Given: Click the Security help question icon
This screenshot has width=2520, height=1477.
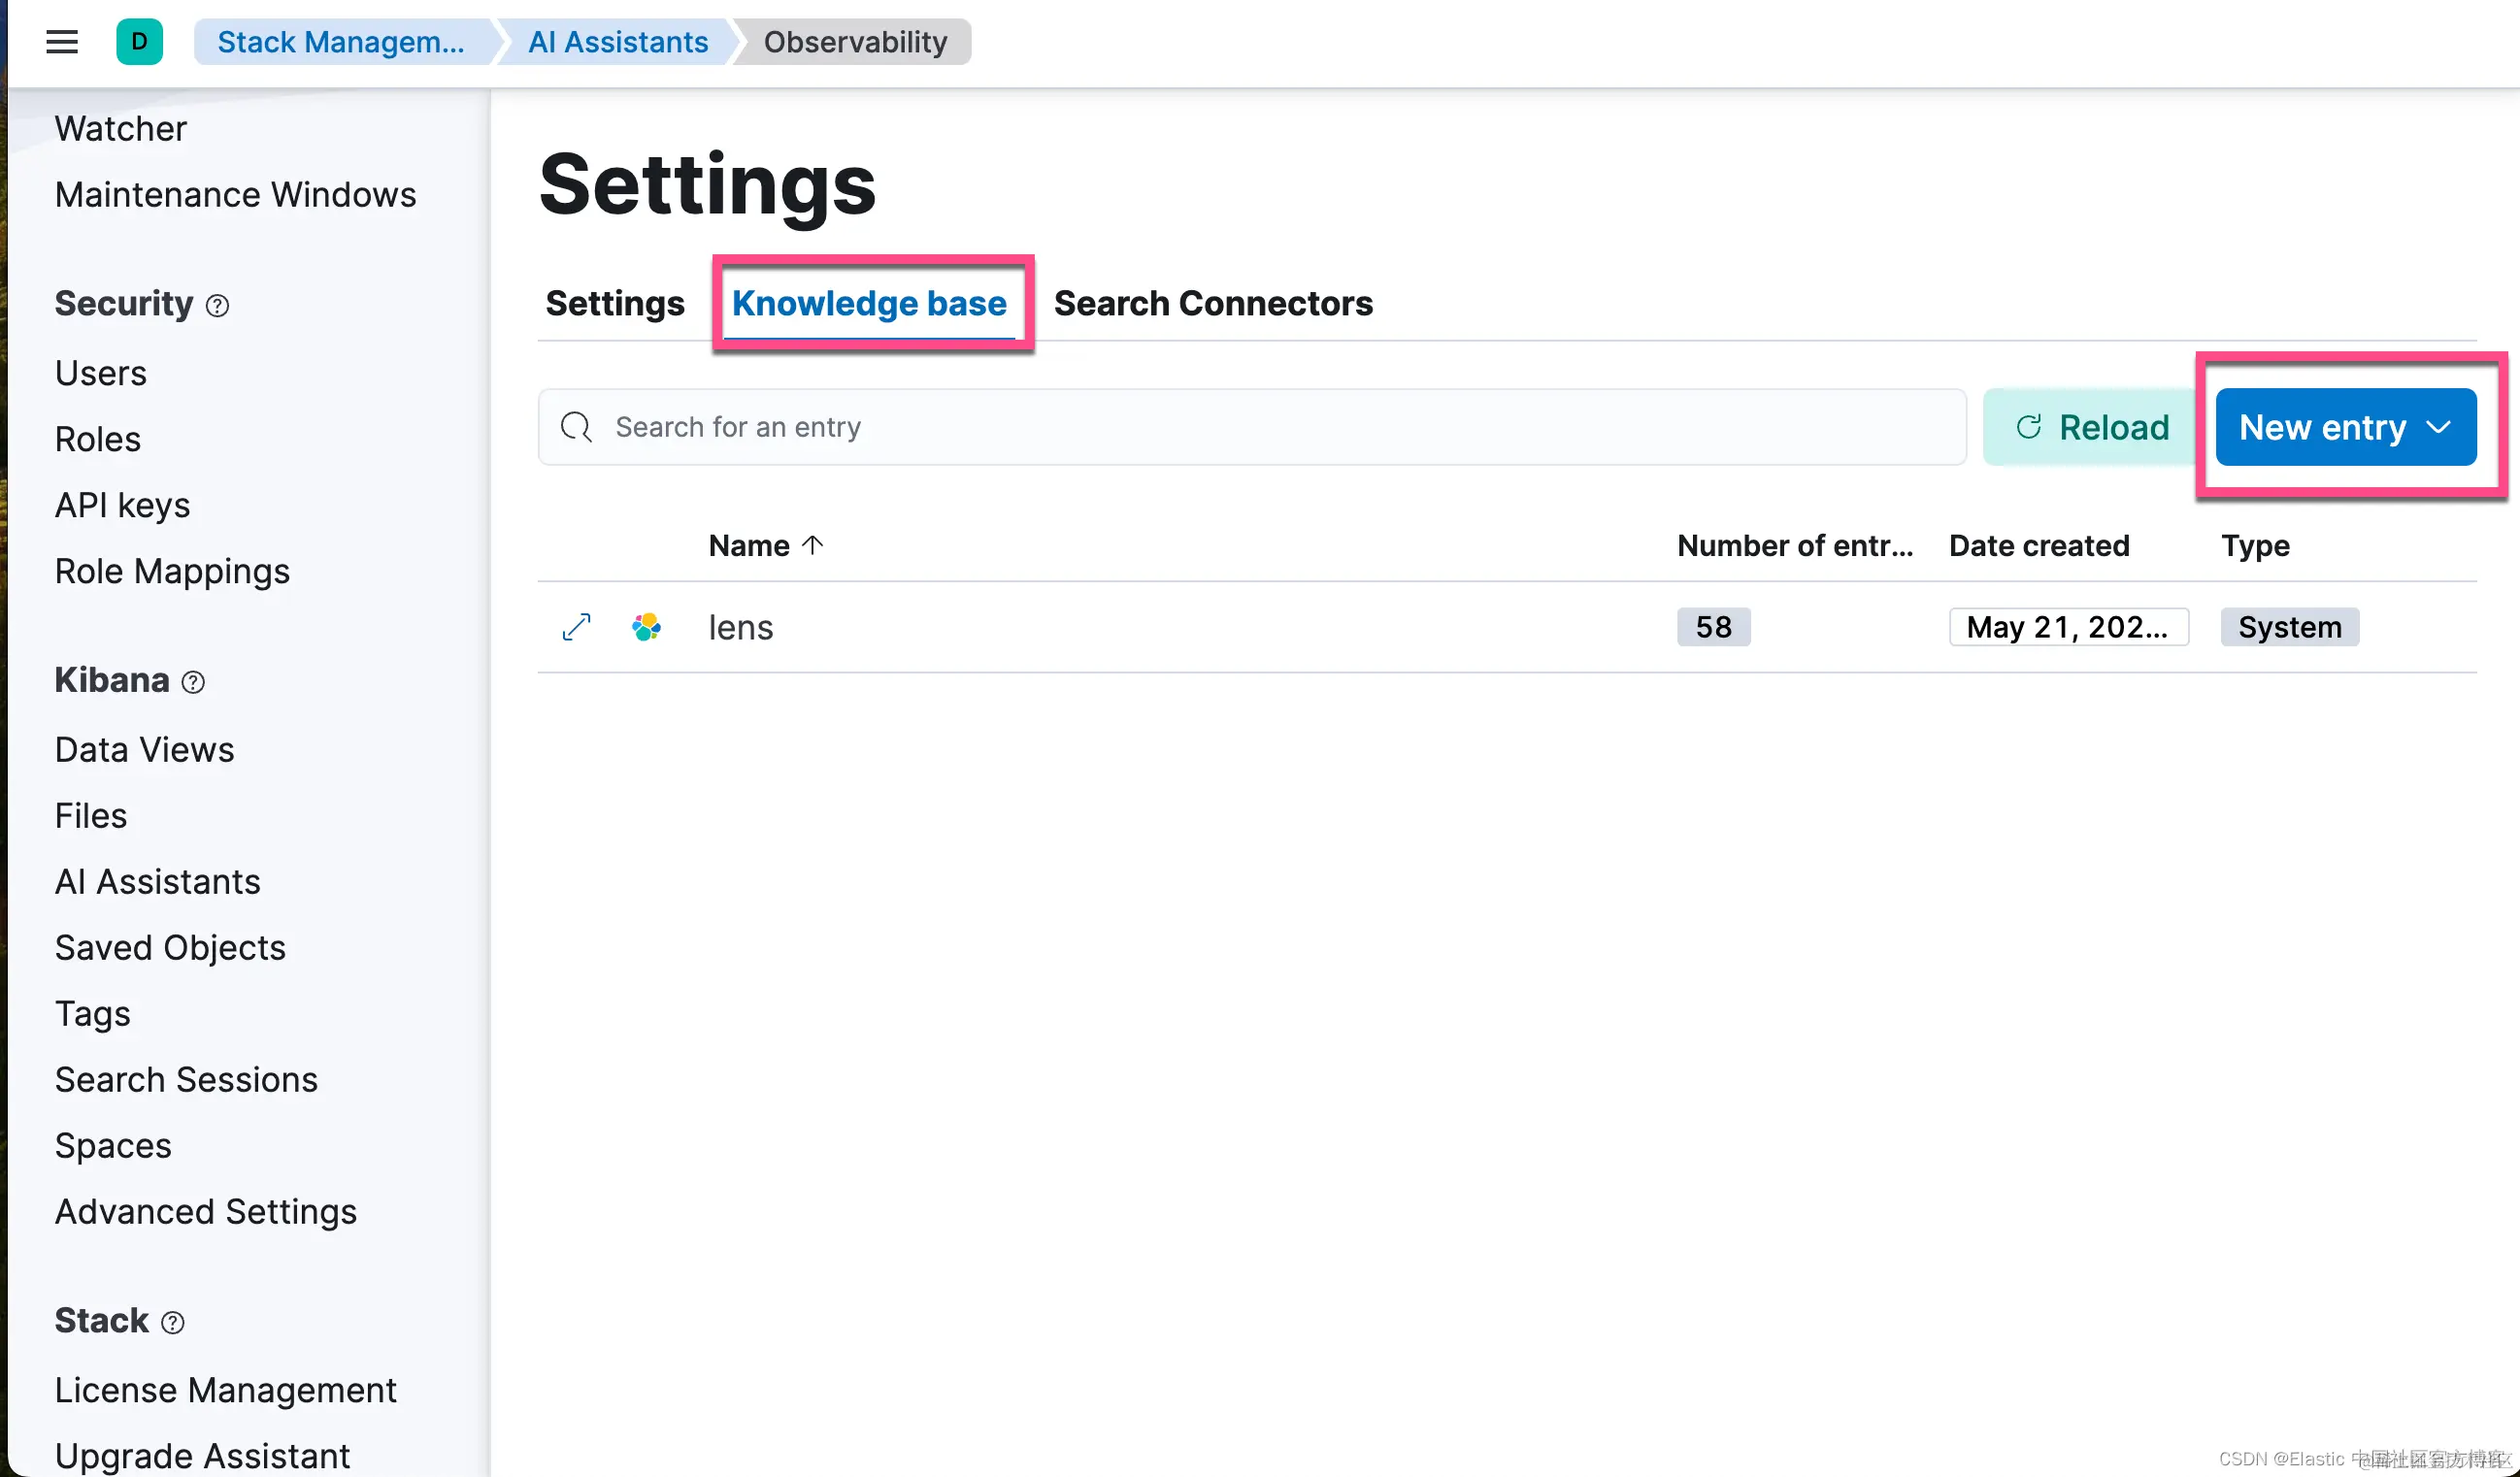Looking at the screenshot, I should [x=217, y=305].
